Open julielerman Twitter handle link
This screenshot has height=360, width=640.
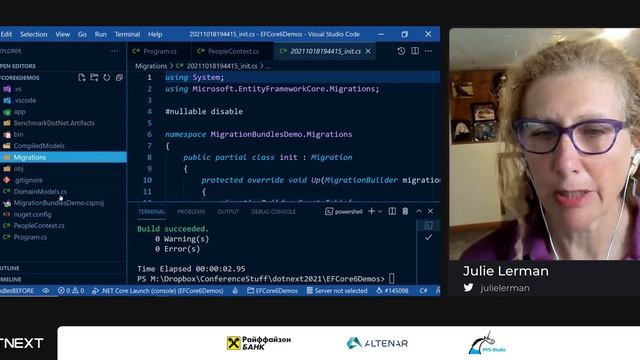pos(505,288)
